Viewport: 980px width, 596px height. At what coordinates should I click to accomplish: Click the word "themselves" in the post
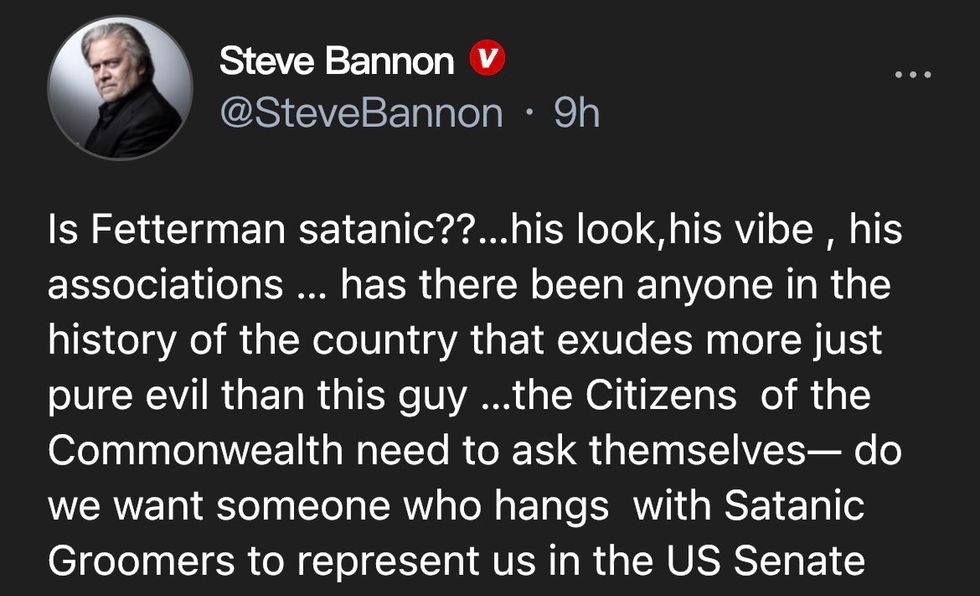698,450
